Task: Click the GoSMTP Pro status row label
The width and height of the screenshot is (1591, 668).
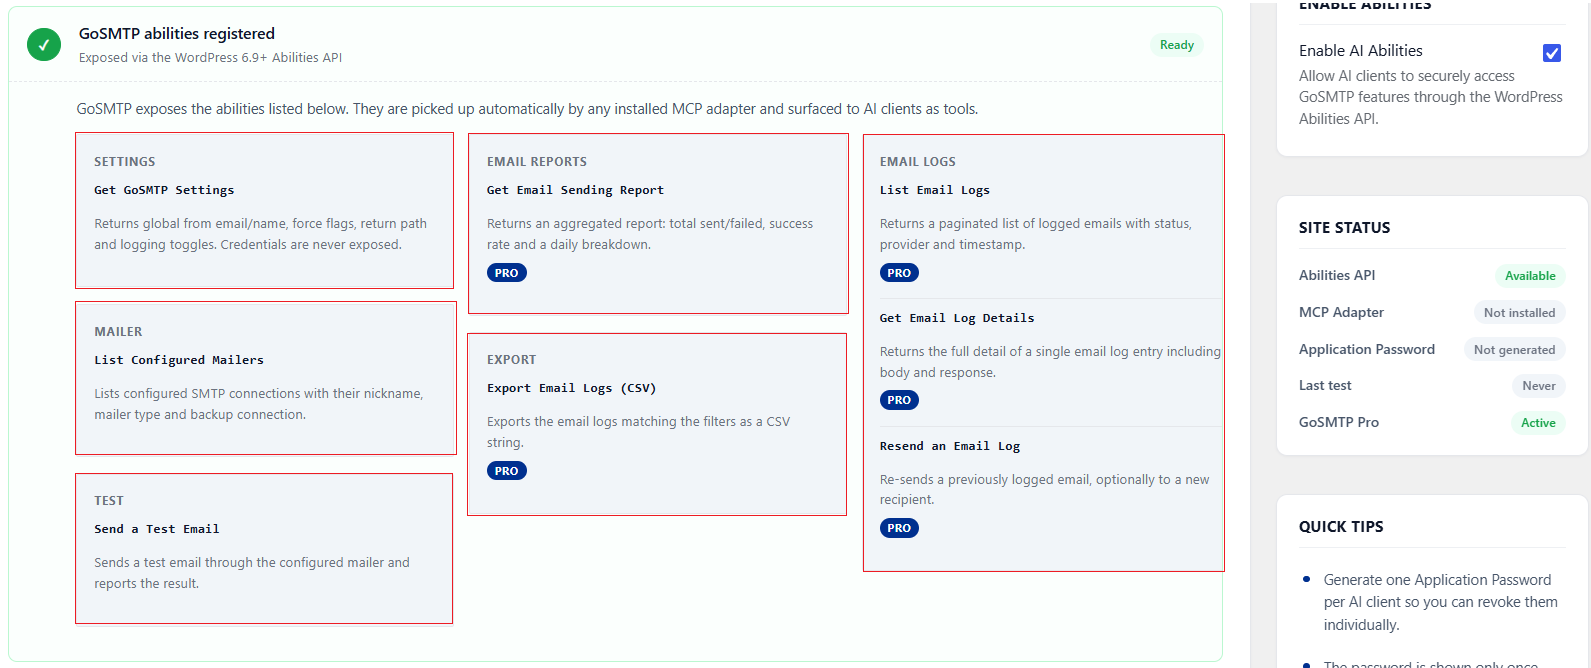Action: tap(1339, 423)
